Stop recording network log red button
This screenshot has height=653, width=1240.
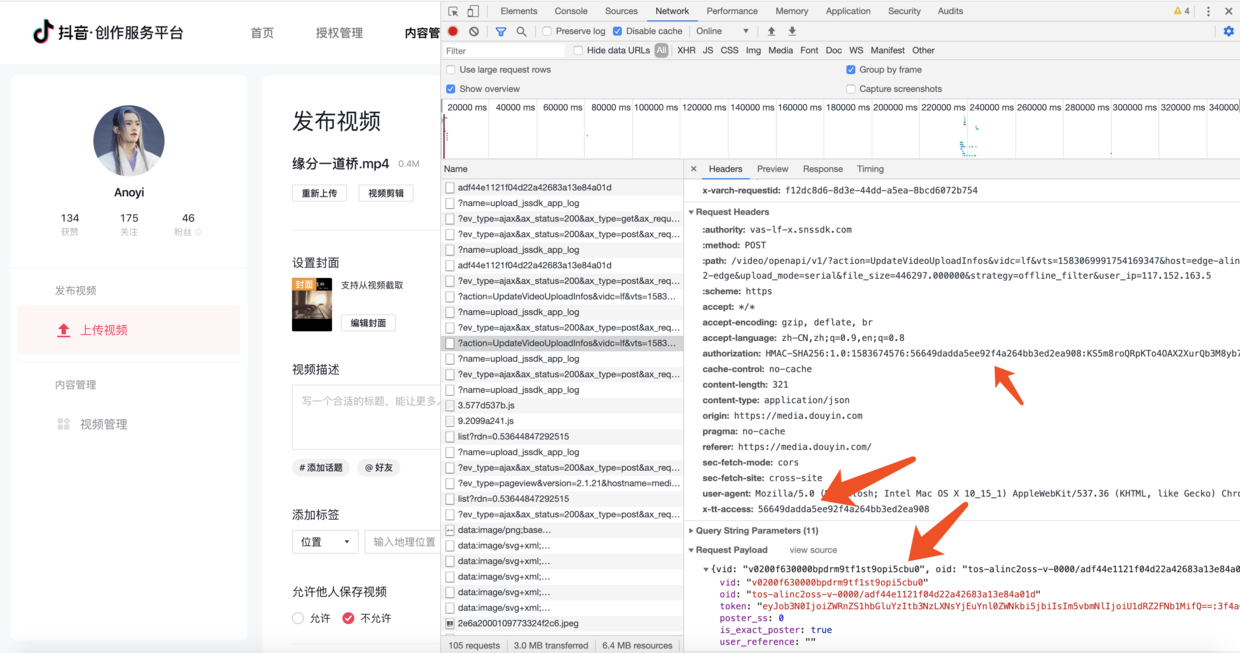pos(453,31)
